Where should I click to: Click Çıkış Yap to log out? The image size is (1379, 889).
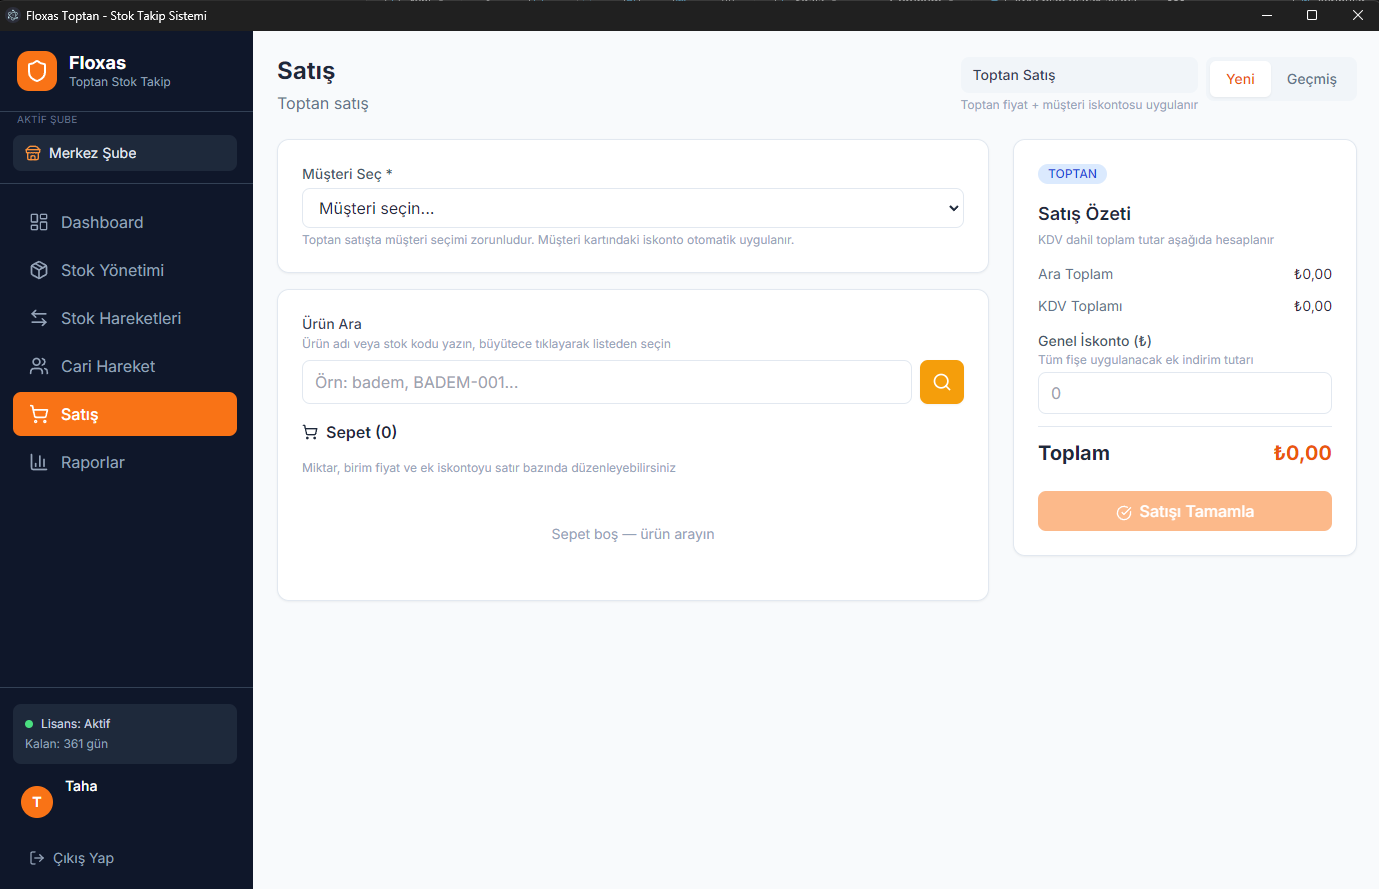click(x=72, y=858)
